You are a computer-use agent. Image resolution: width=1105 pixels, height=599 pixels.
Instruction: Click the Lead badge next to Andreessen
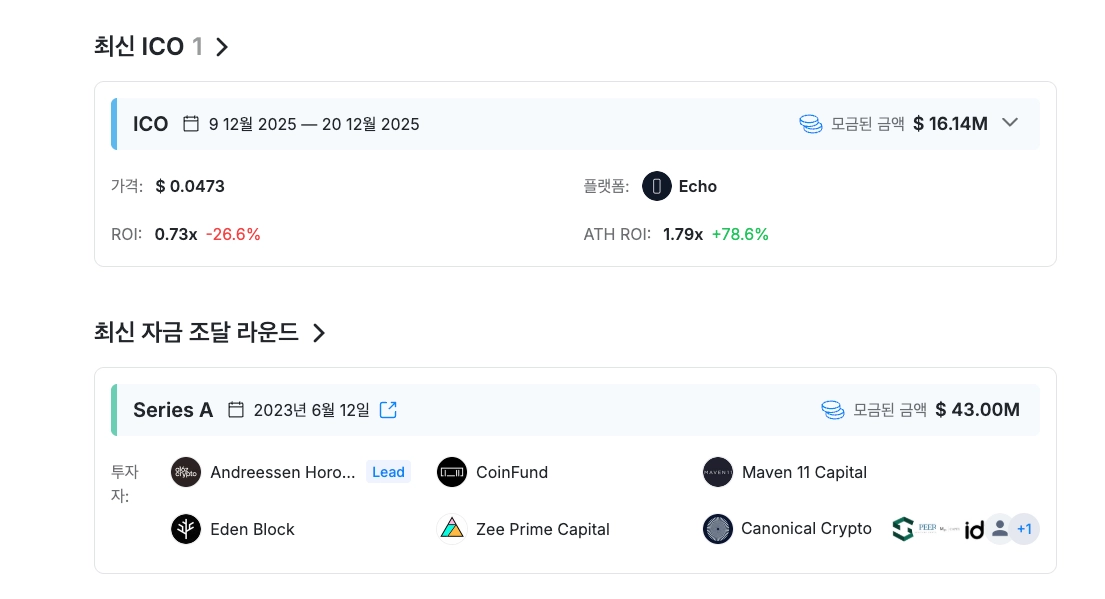point(388,472)
